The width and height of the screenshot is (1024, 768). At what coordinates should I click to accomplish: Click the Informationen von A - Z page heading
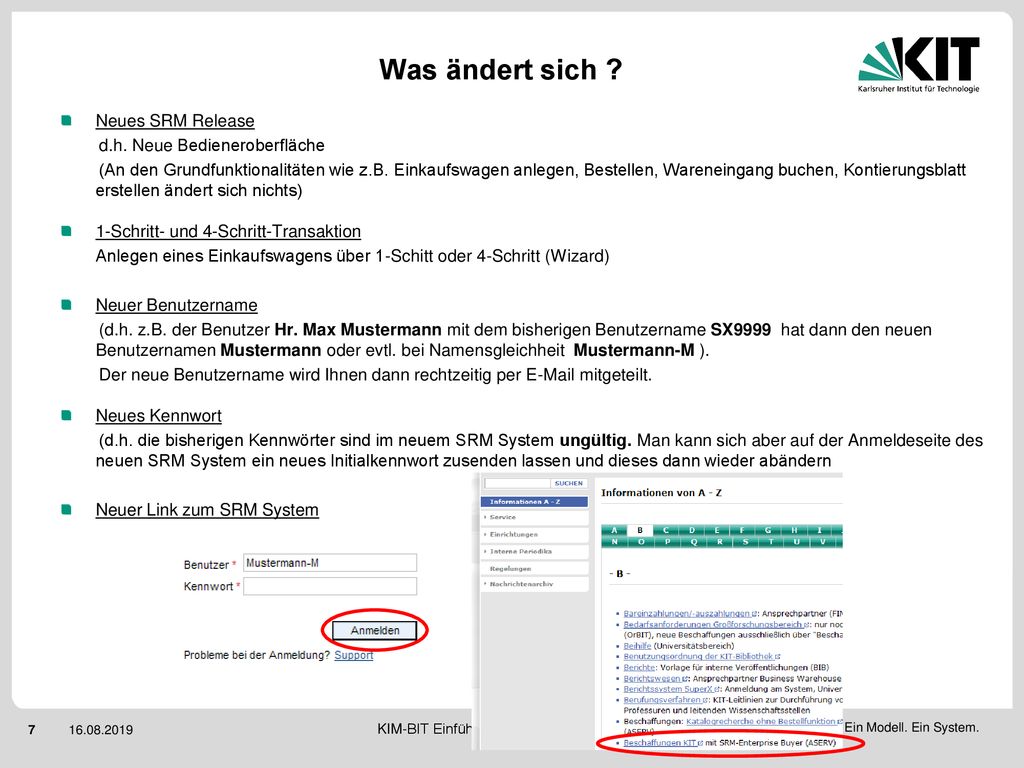click(662, 492)
